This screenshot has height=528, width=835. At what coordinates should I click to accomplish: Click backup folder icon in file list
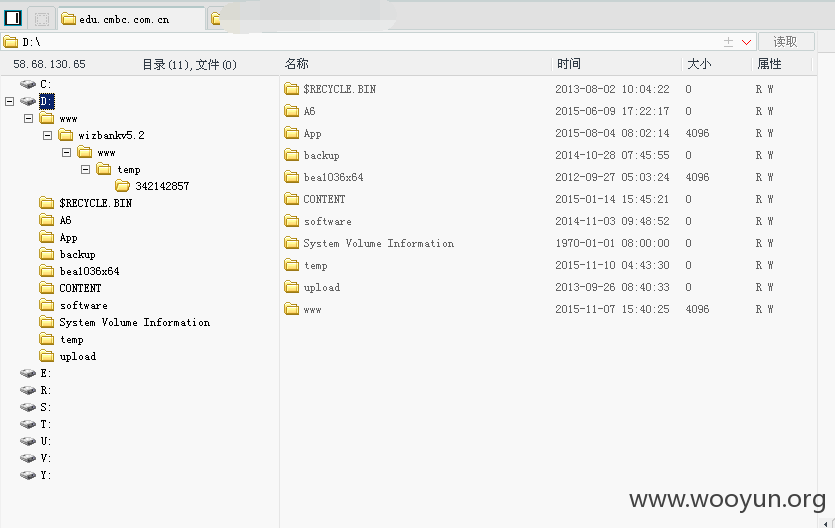click(291, 155)
